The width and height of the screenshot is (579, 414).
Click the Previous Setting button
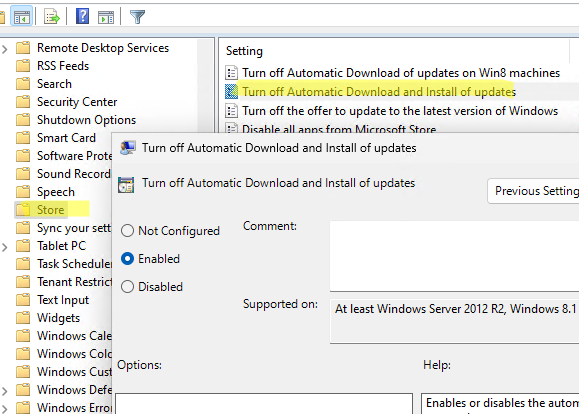533,191
